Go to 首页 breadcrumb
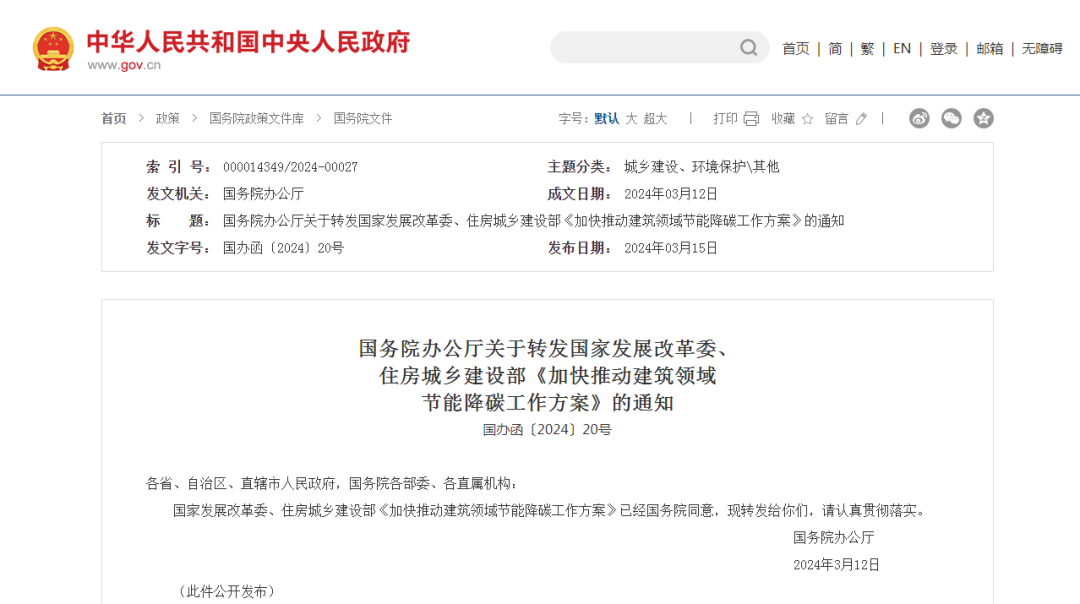 [114, 118]
